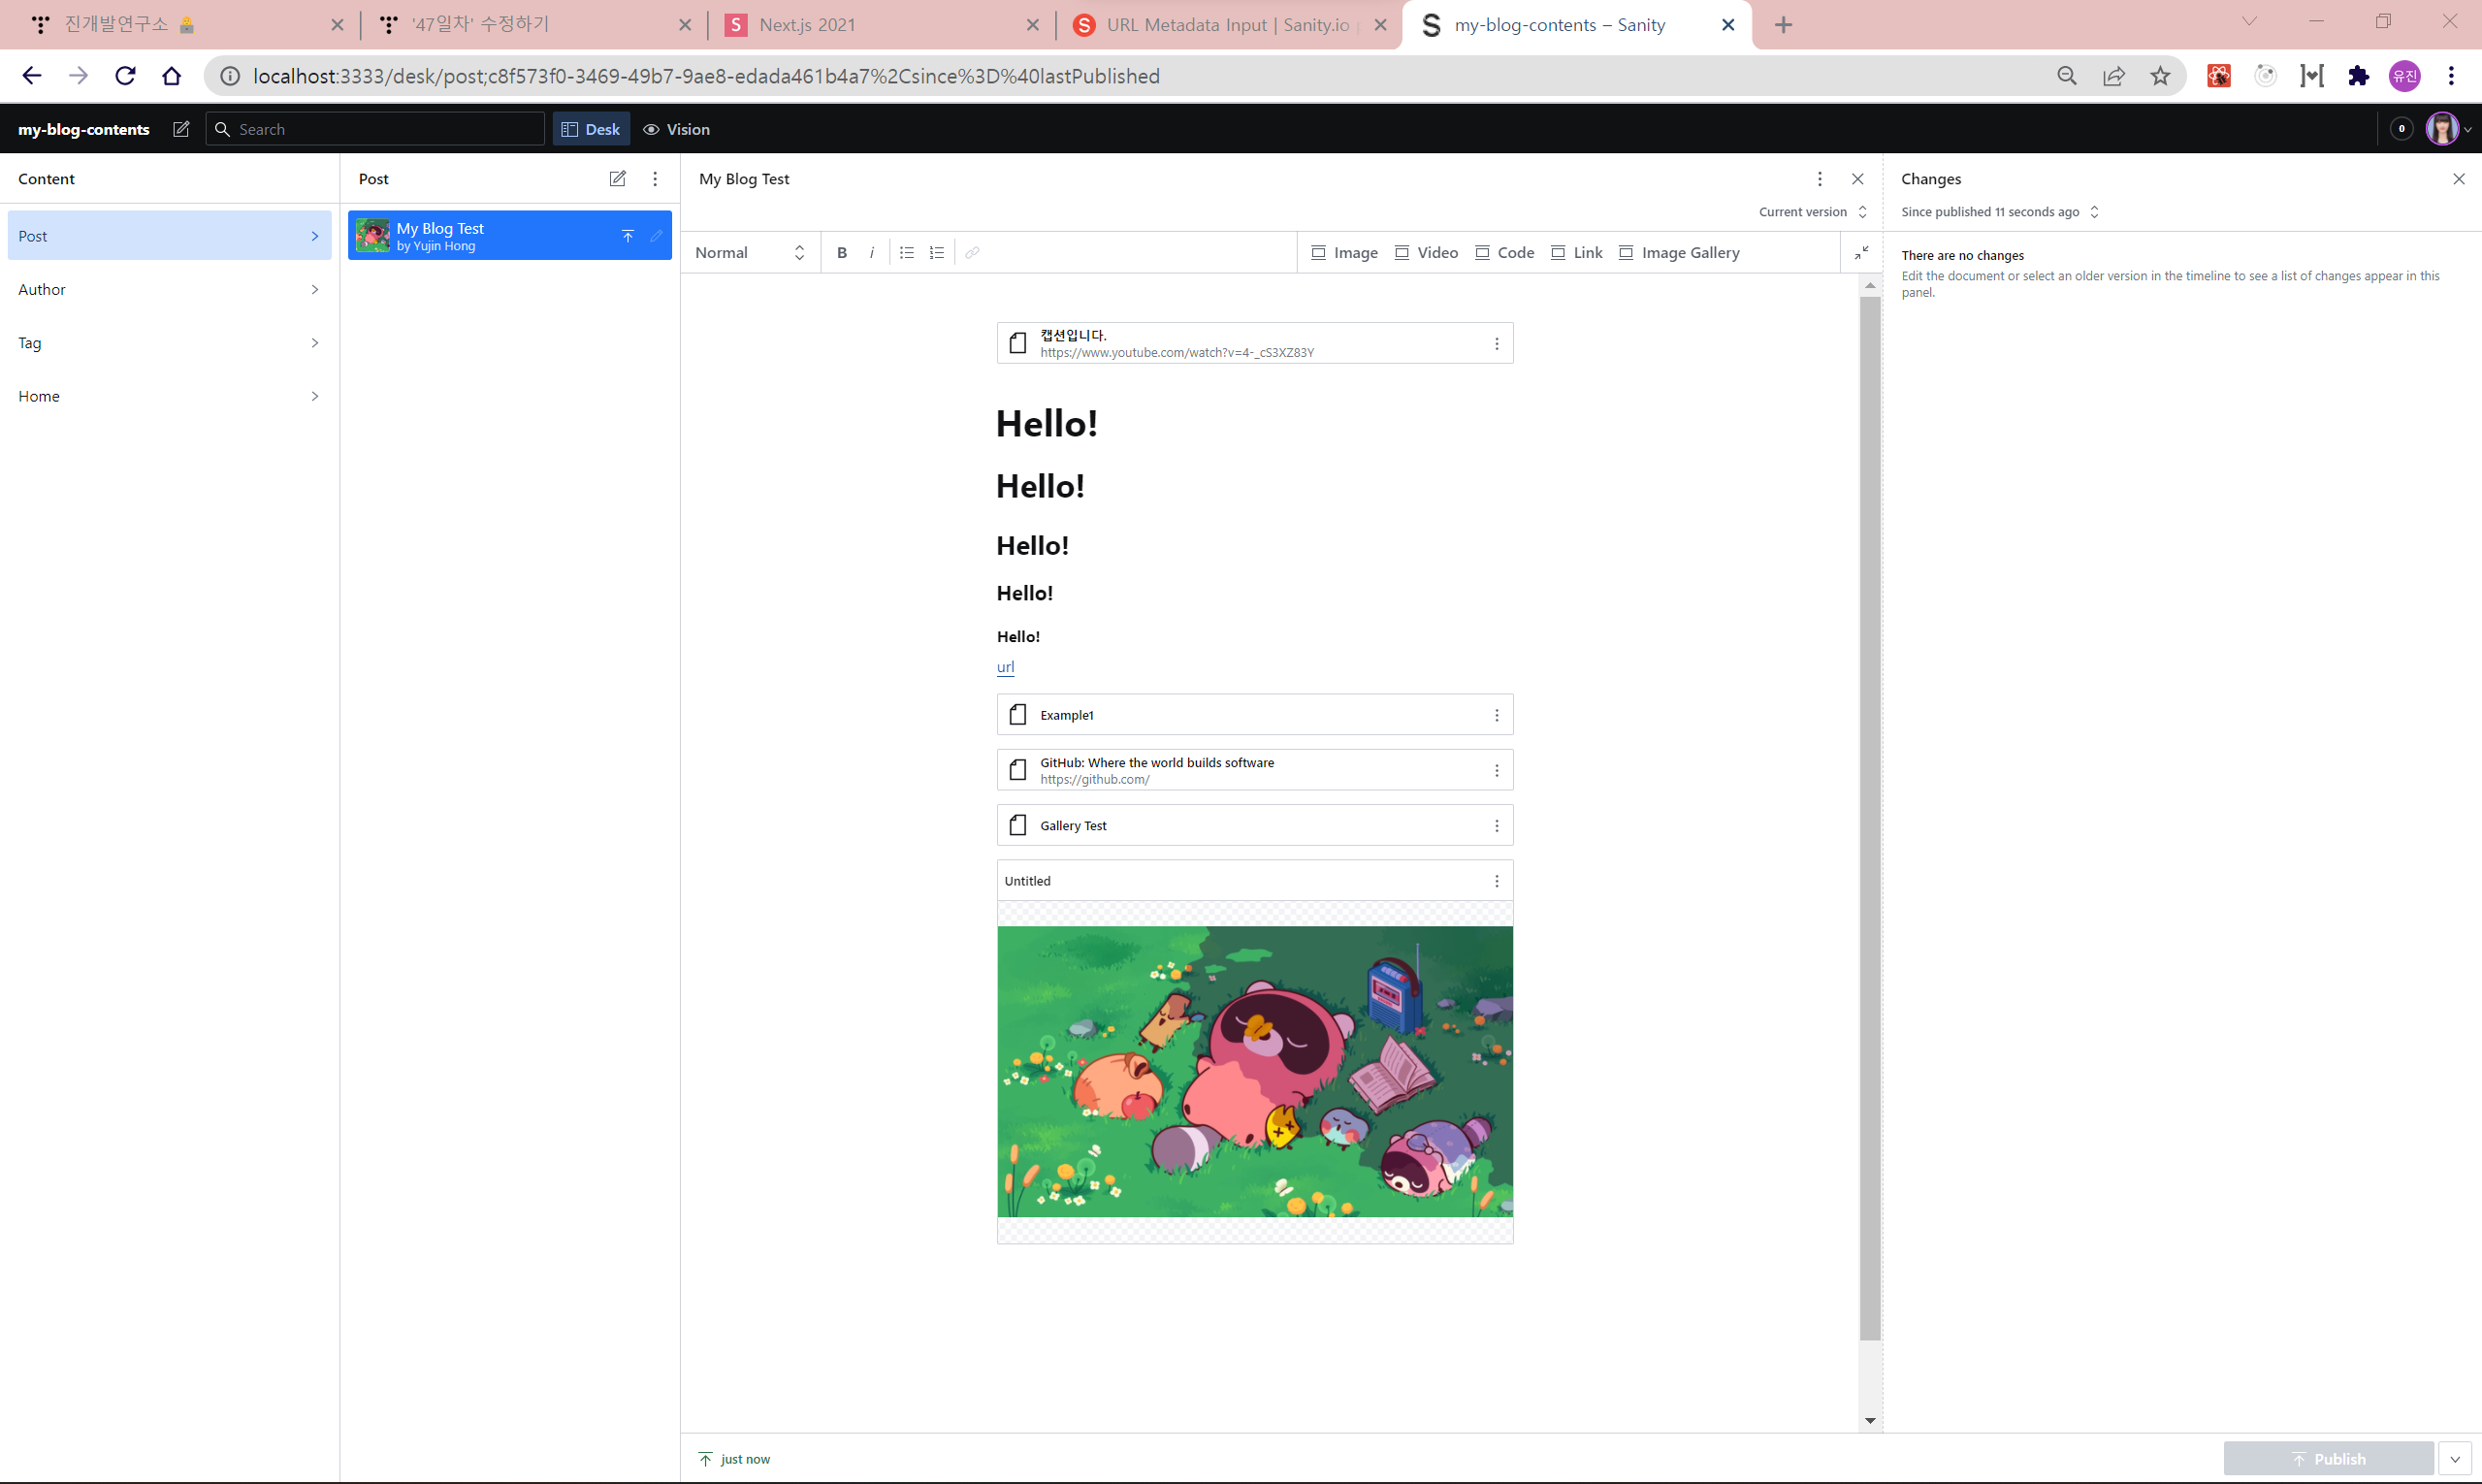Insert an Image Gallery block
The height and width of the screenshot is (1484, 2482).
1679,253
